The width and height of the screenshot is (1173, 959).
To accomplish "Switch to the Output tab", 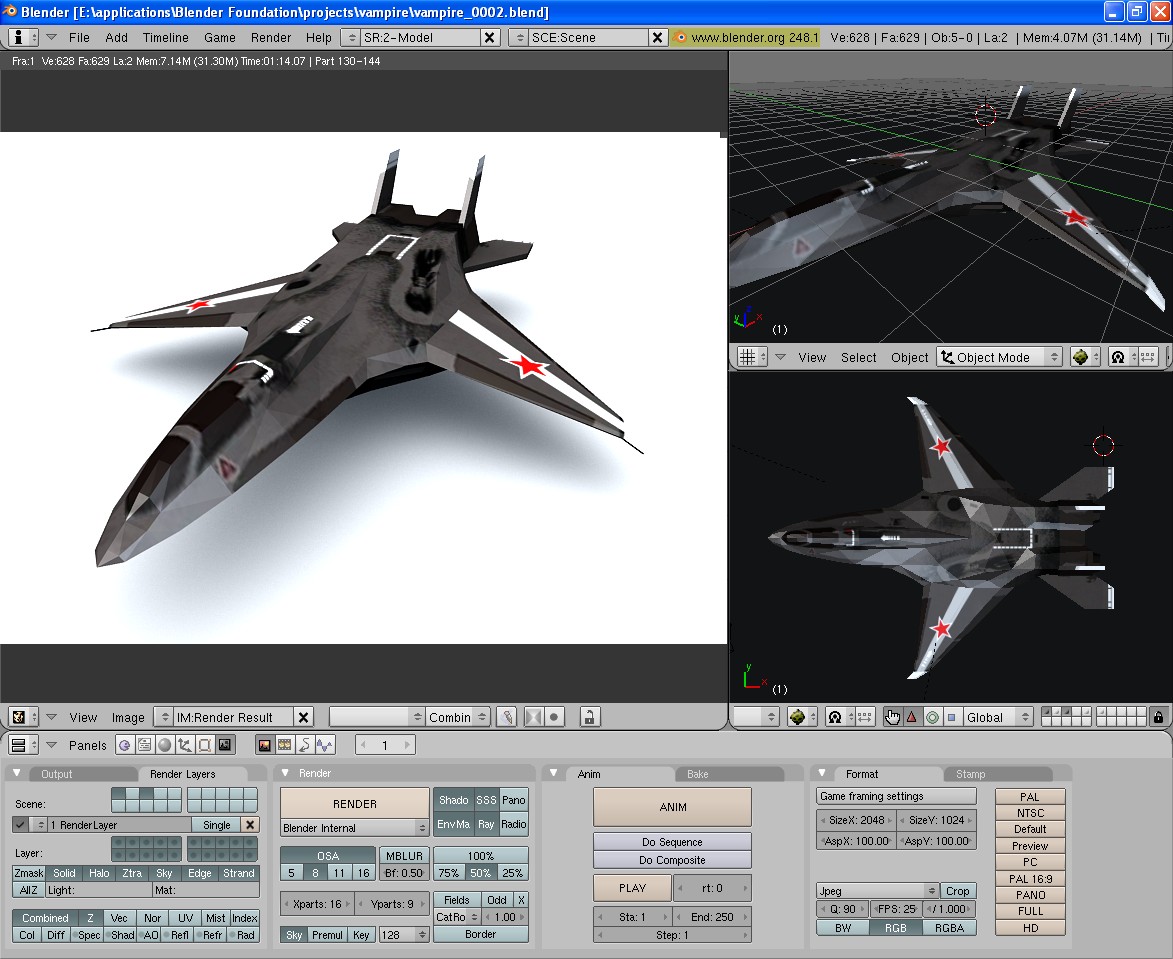I will (x=57, y=774).
